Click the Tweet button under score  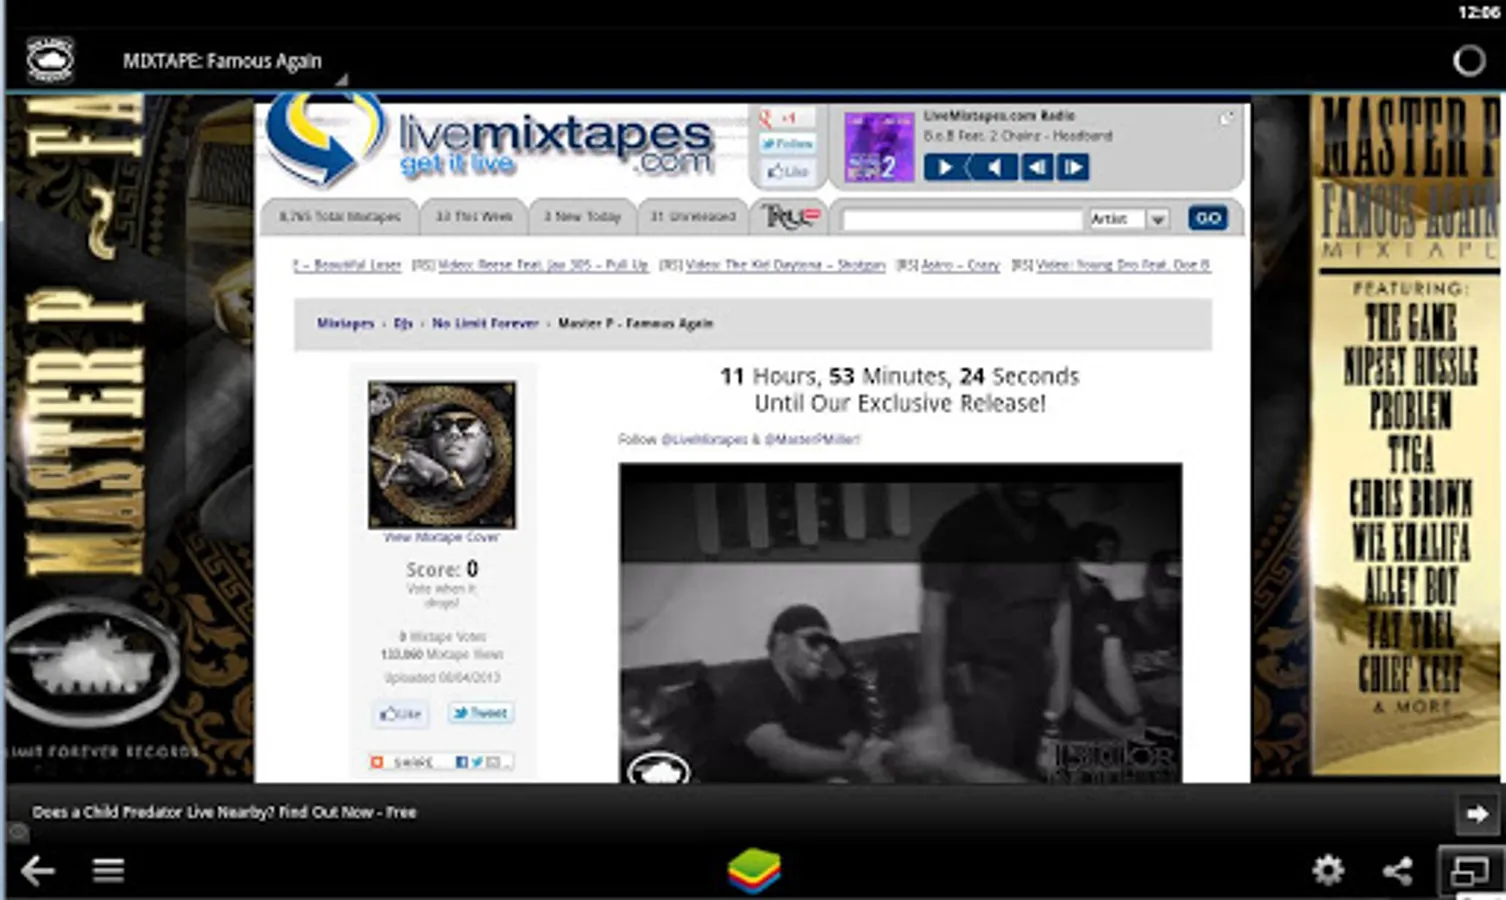tap(481, 713)
